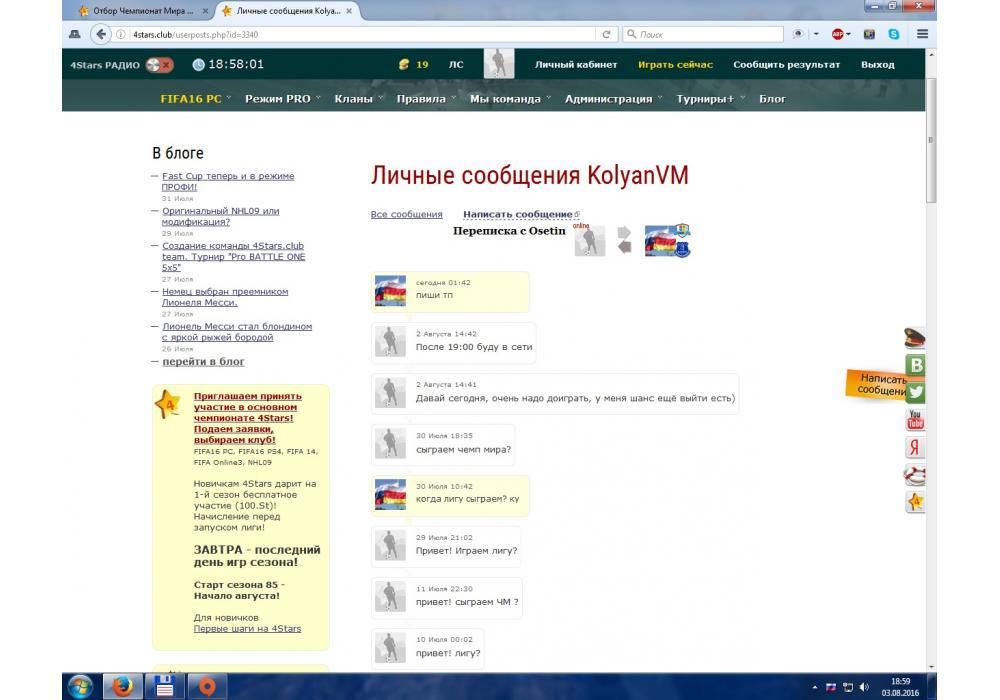Screen dimensions: 1000x700
Task: Click the reload page button
Action: tap(606, 34)
